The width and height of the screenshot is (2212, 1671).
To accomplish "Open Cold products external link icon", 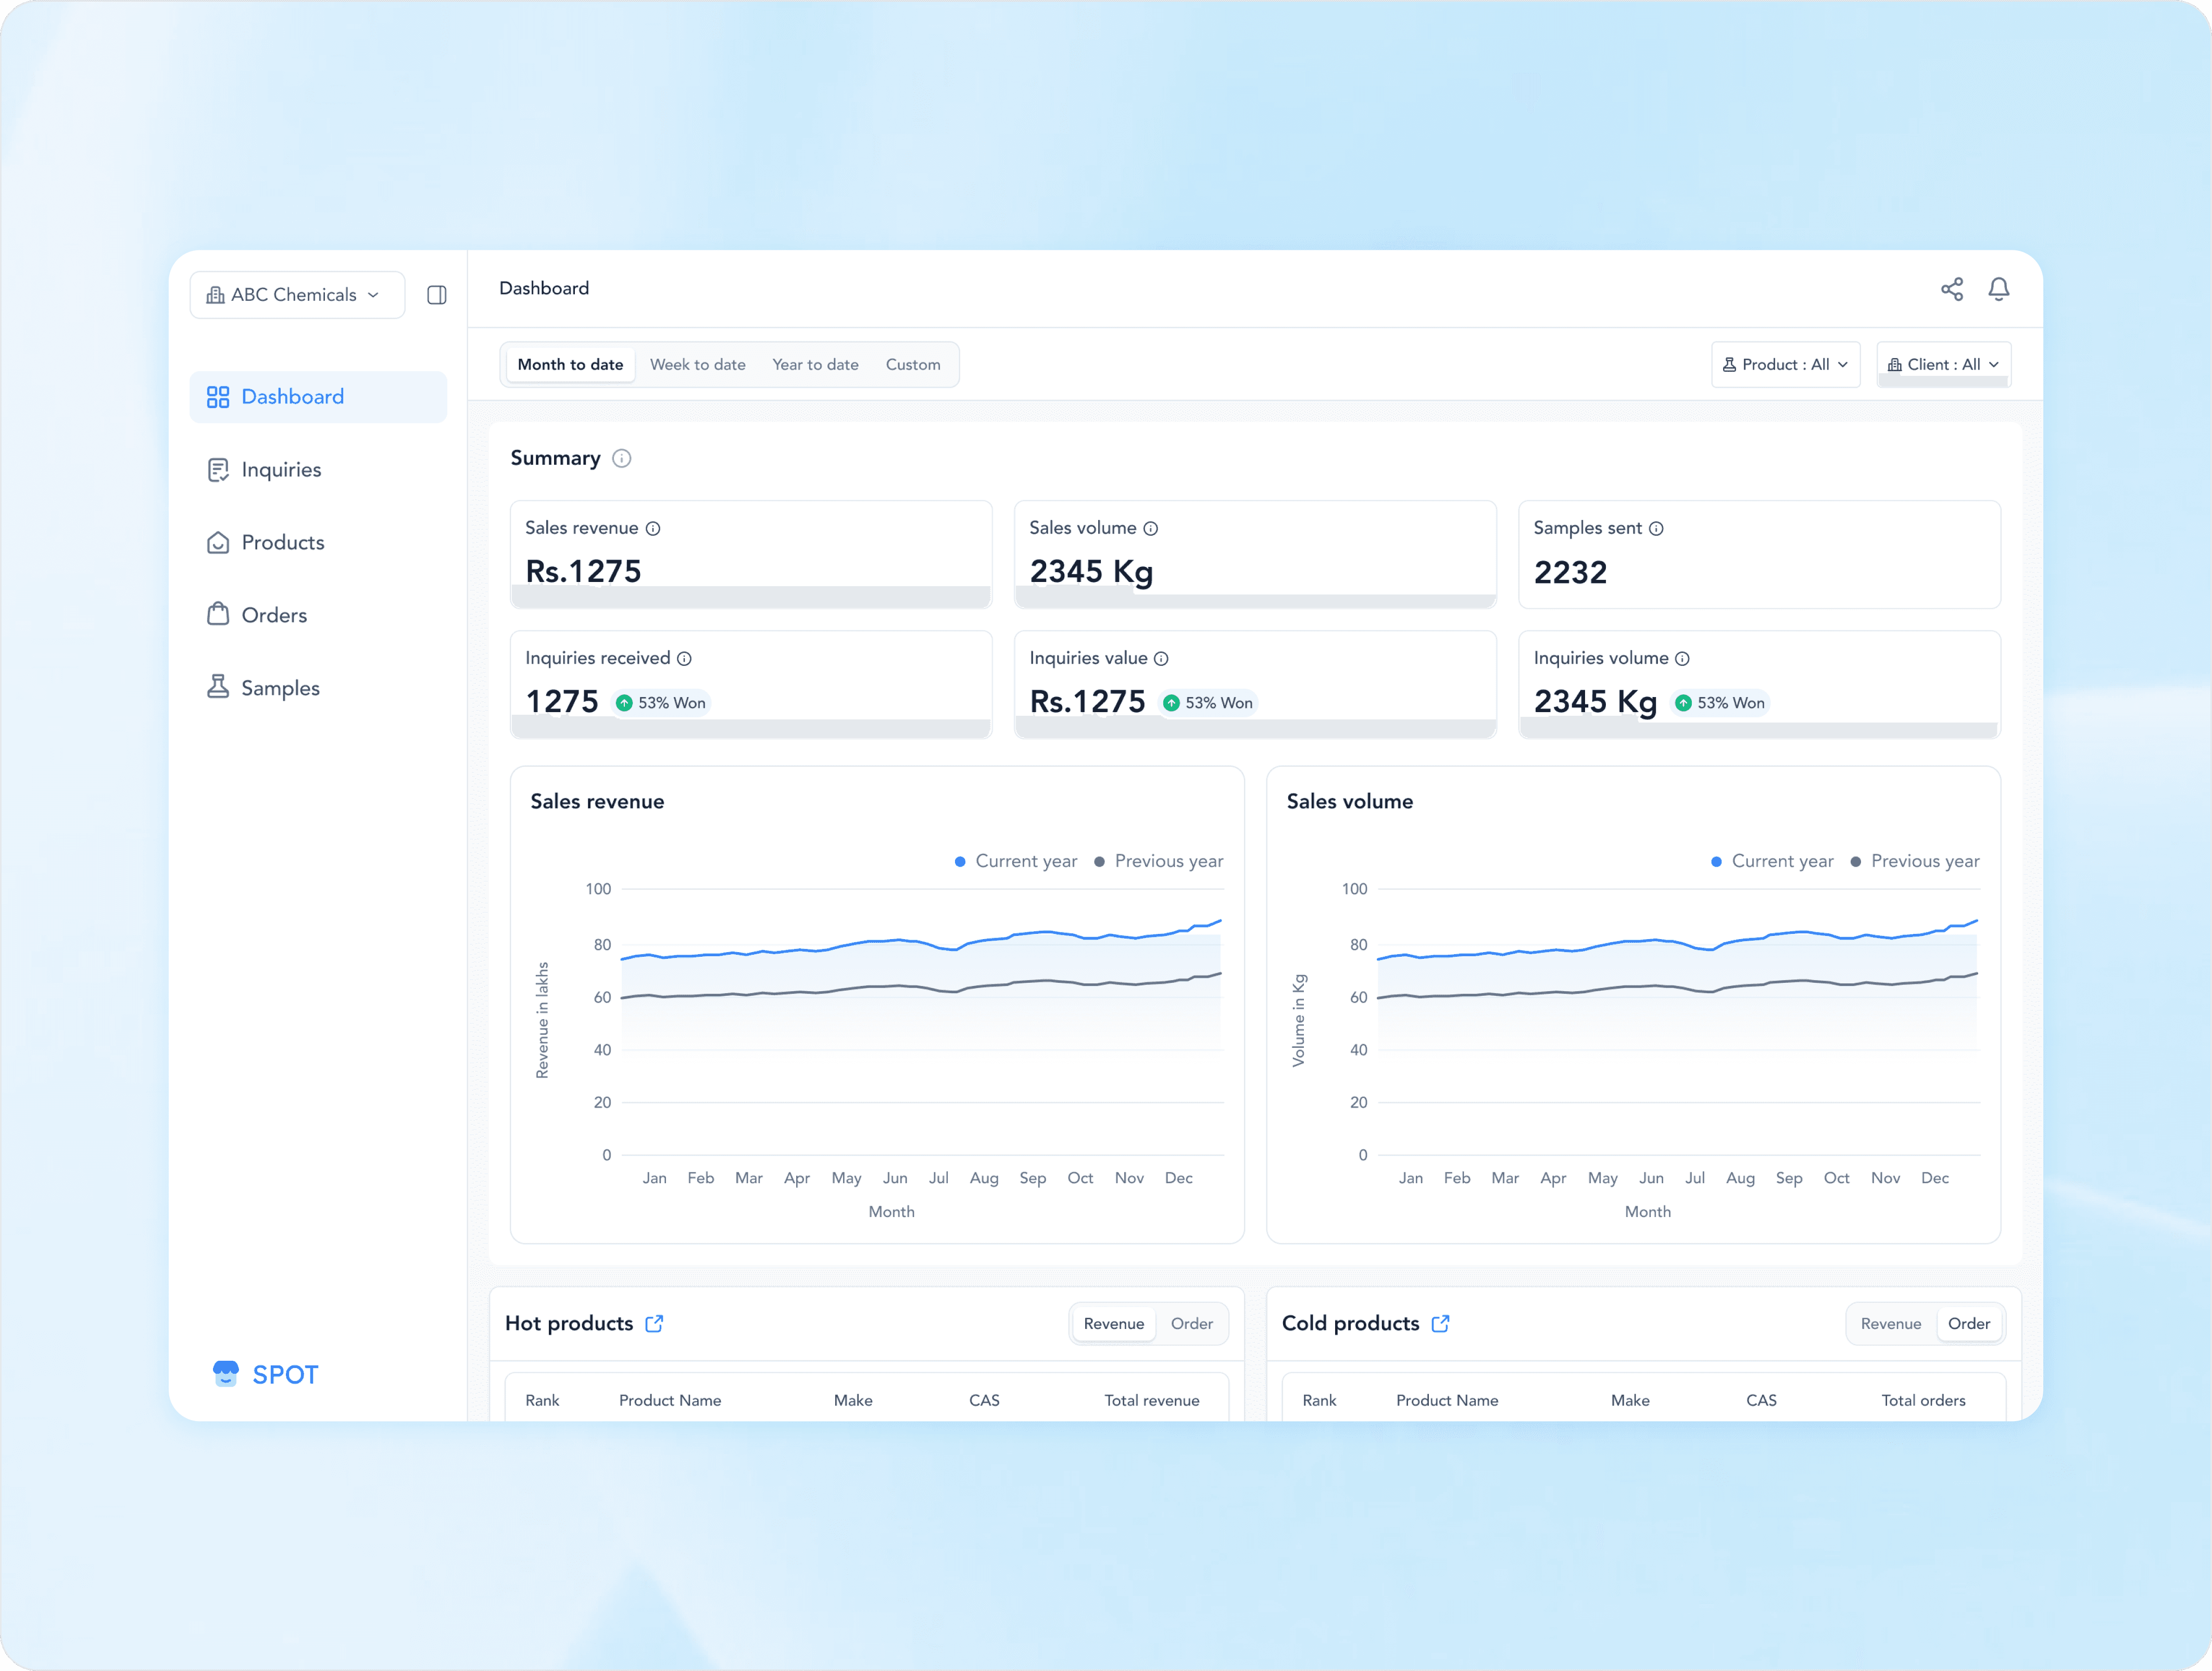I will [1440, 1323].
